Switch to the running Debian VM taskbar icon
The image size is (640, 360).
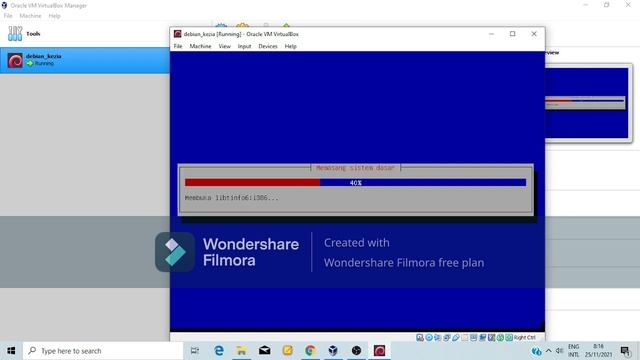click(379, 351)
